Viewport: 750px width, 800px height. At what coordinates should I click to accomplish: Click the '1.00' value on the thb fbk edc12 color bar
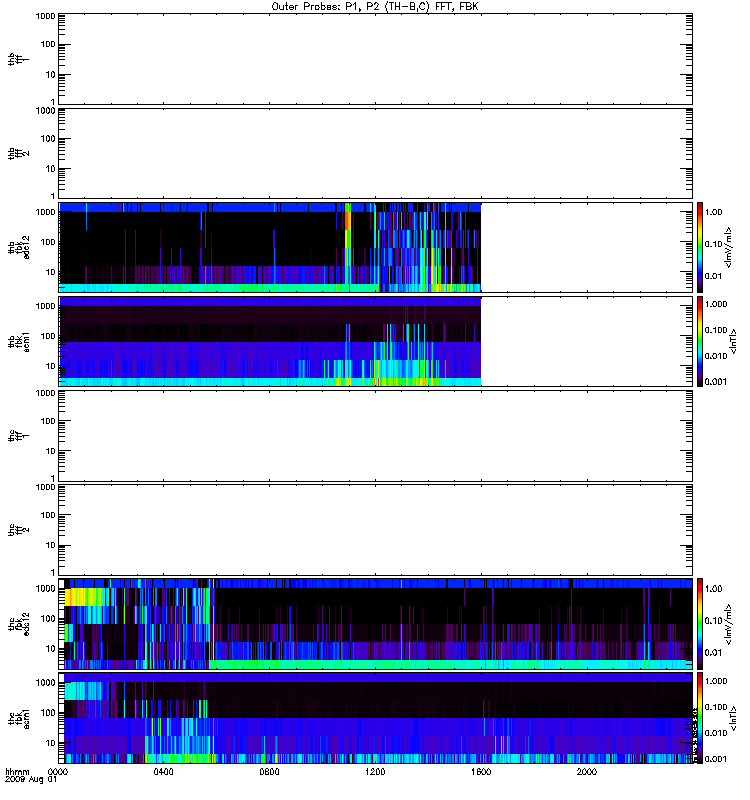(714, 212)
